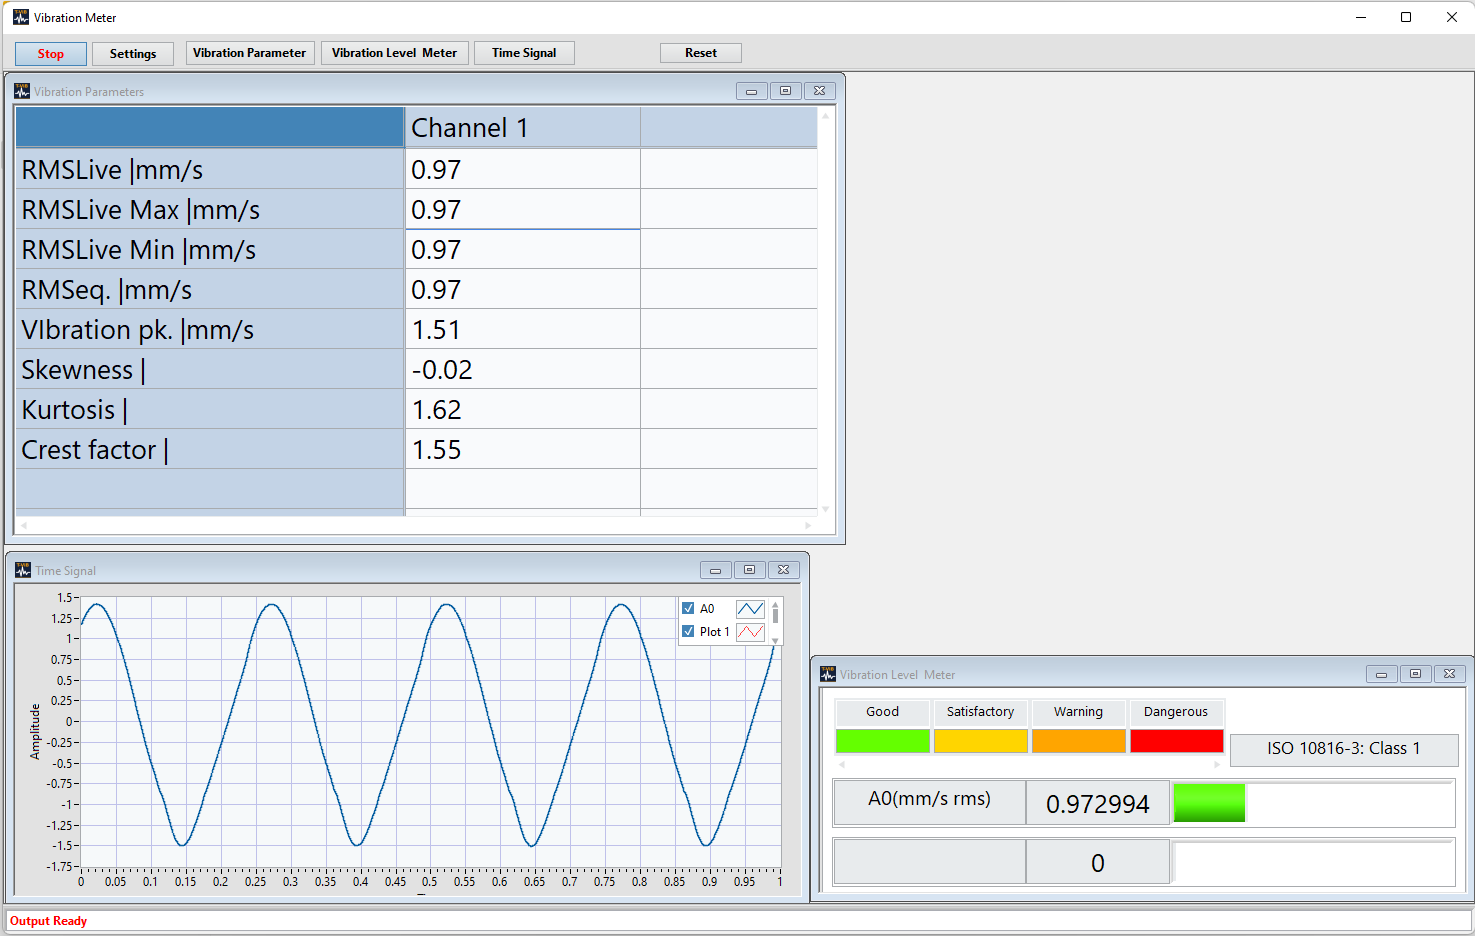Screen dimensions: 1475x936
Task: Click the red Dangerous color swatch
Action: [1177, 741]
